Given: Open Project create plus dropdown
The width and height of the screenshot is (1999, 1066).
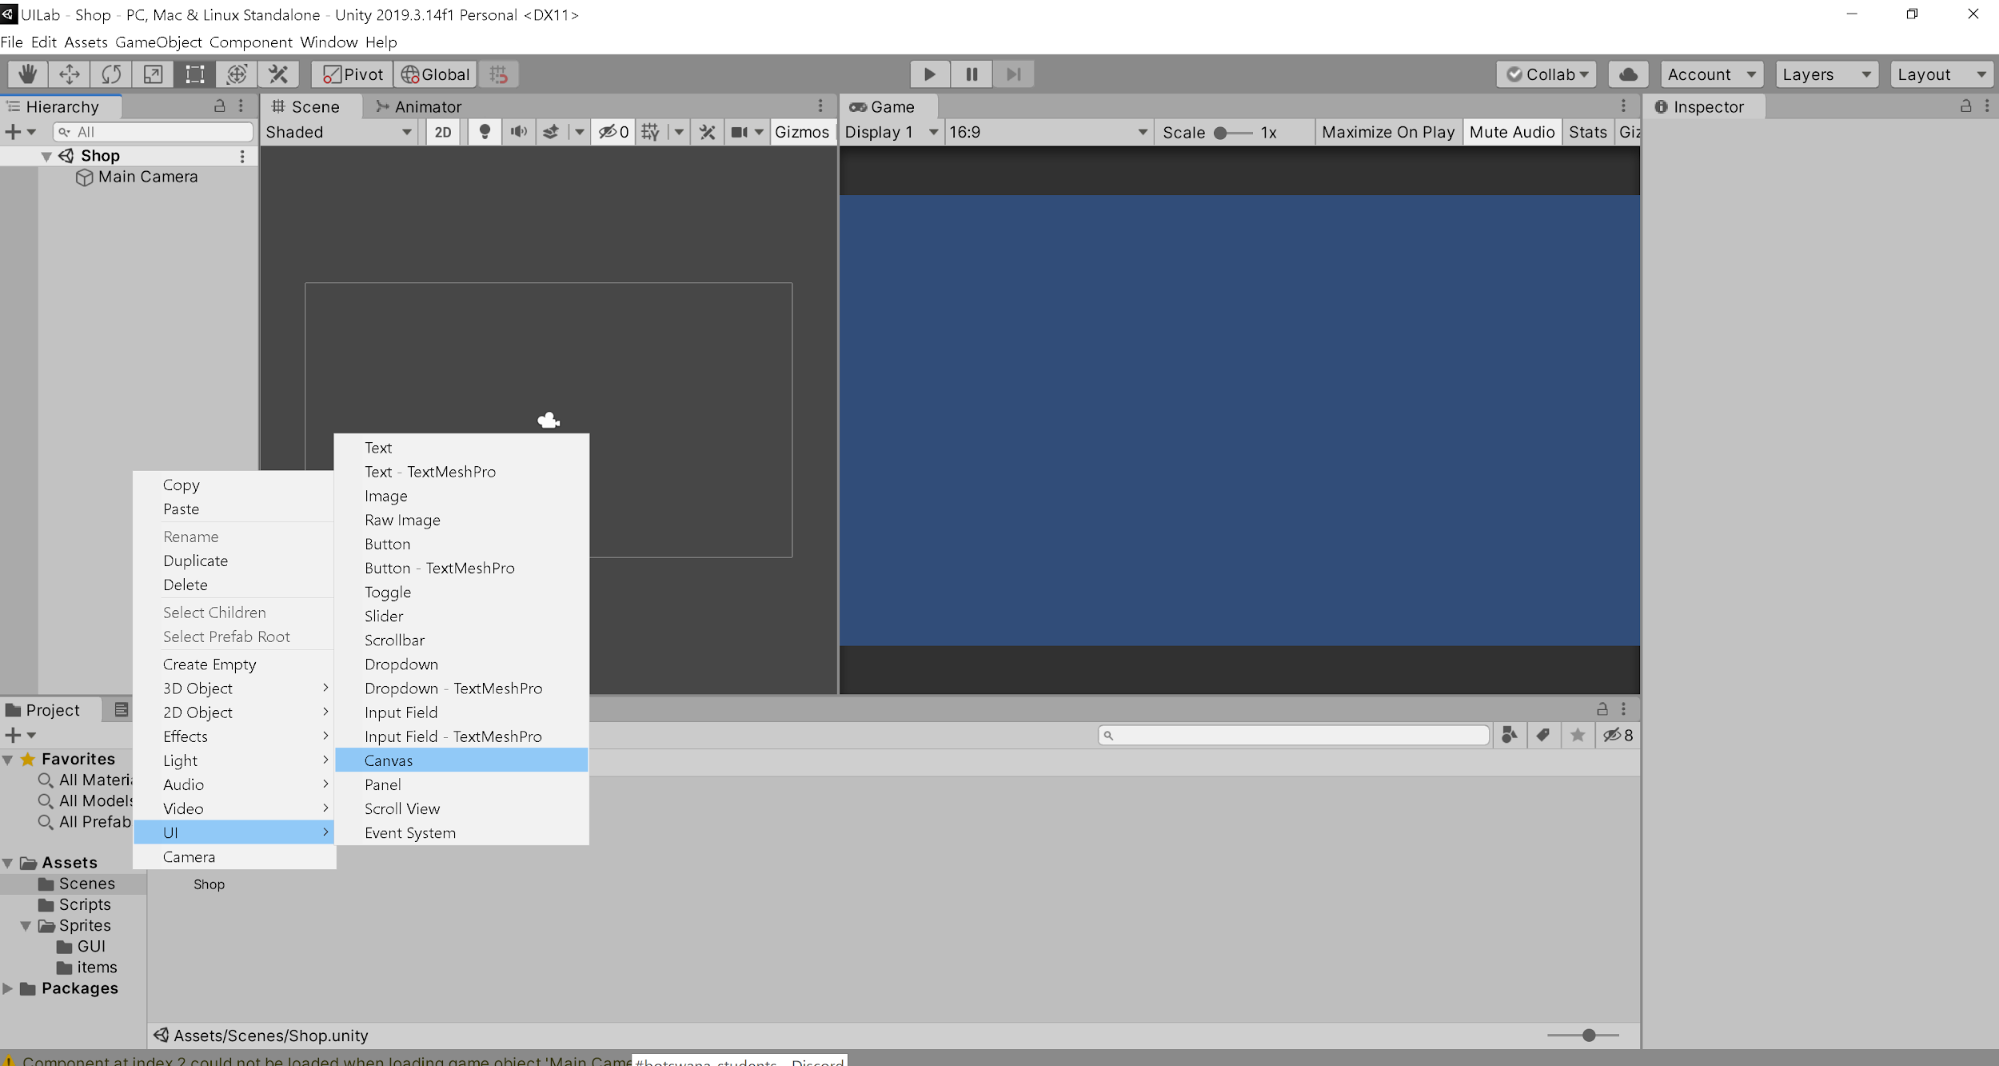Looking at the screenshot, I should coord(20,735).
